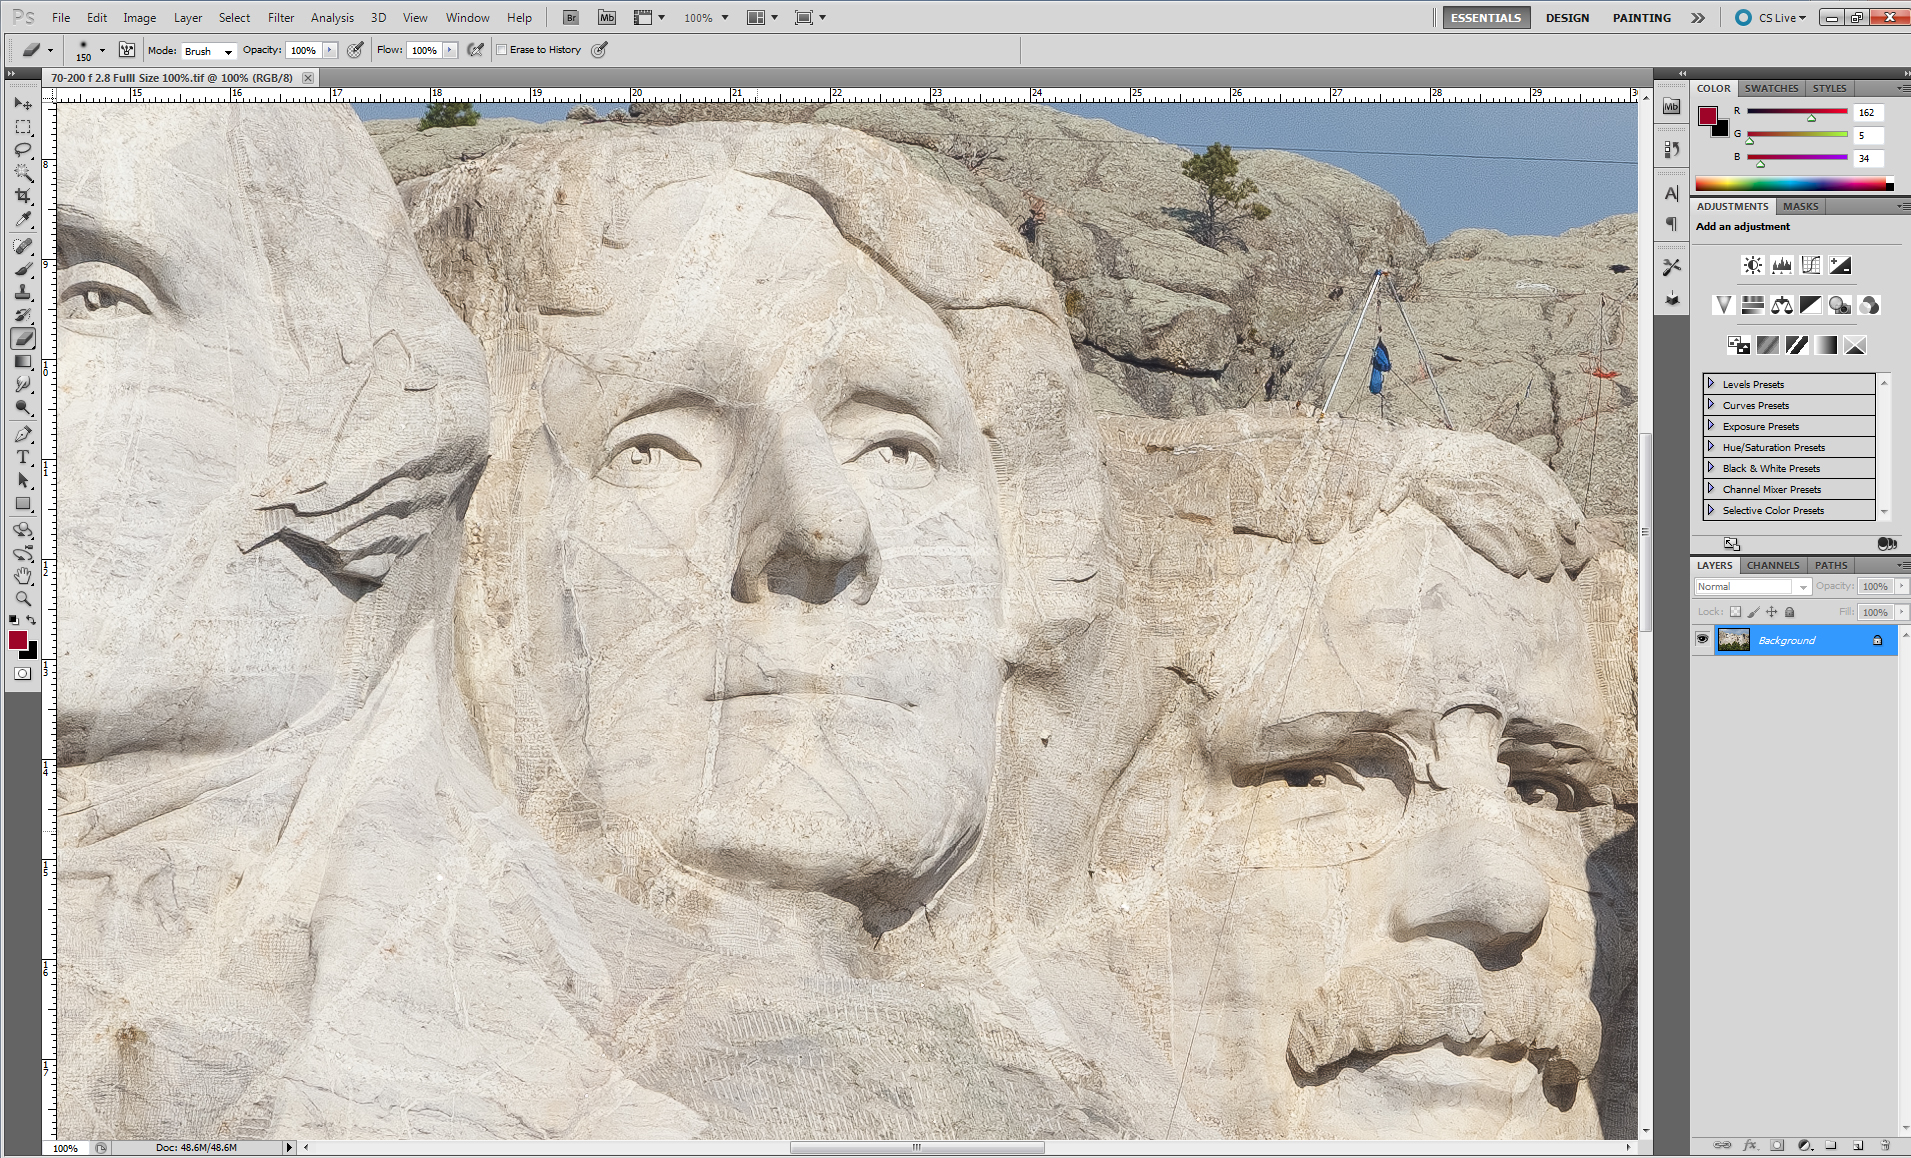Image resolution: width=1911 pixels, height=1158 pixels.
Task: Toggle lock transparent pixels
Action: click(1735, 612)
